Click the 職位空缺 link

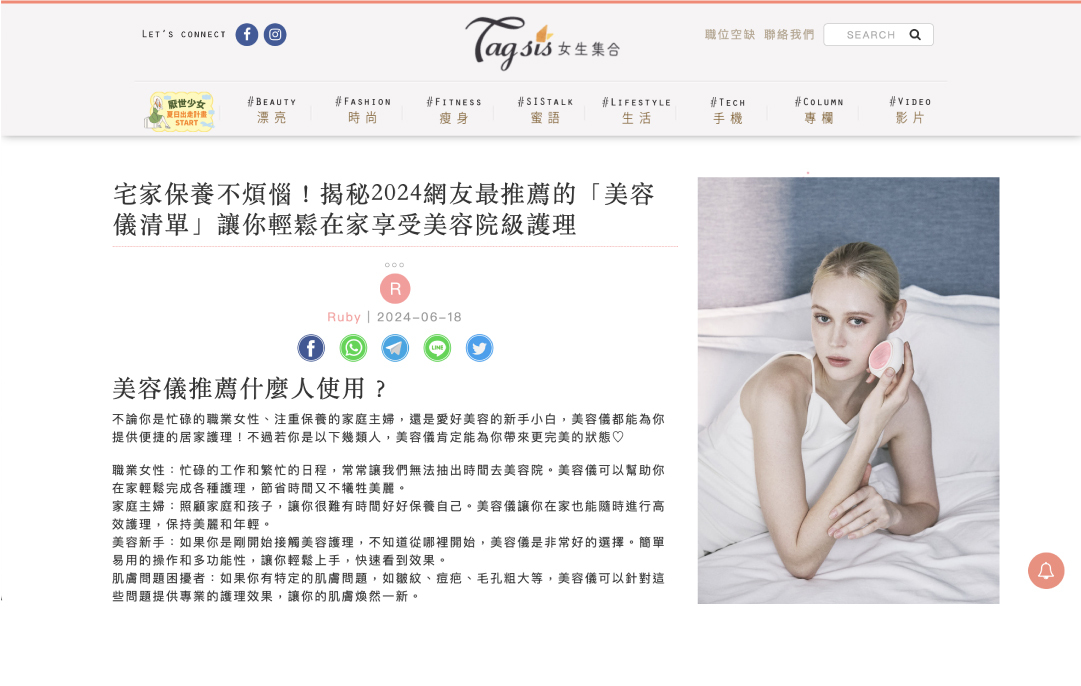pyautogui.click(x=729, y=34)
